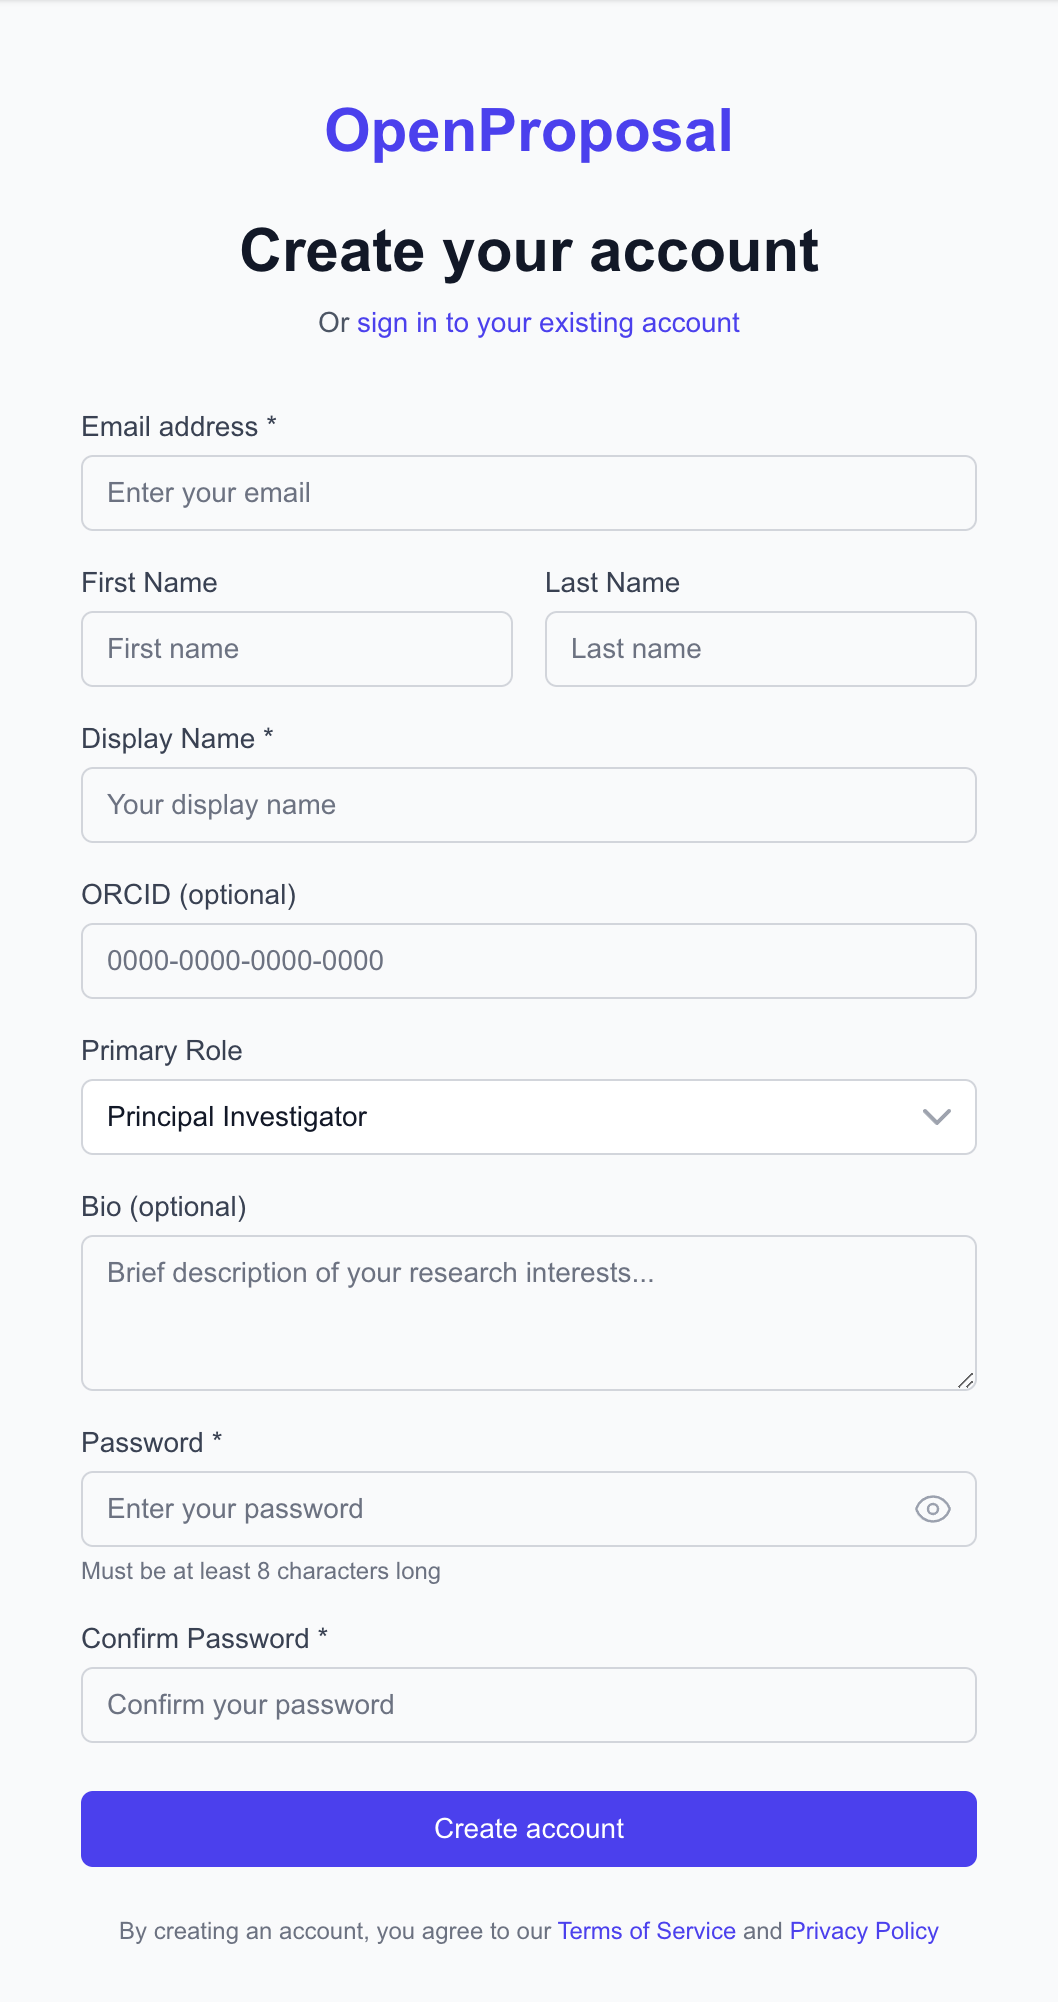Viewport: 1058px width, 2002px height.
Task: Expand the Primary Role dropdown chevron
Action: point(936,1117)
